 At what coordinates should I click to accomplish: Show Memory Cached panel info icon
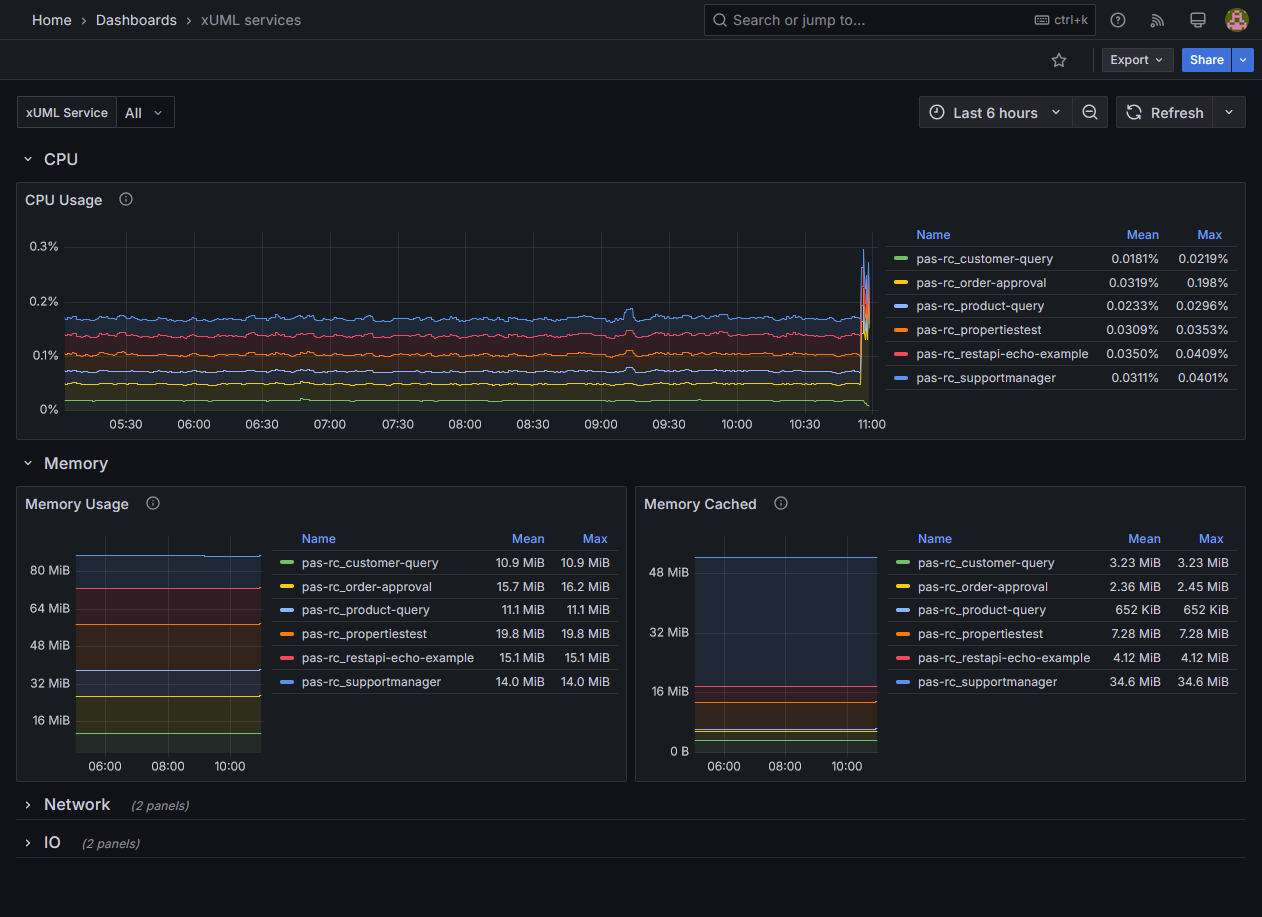click(781, 503)
